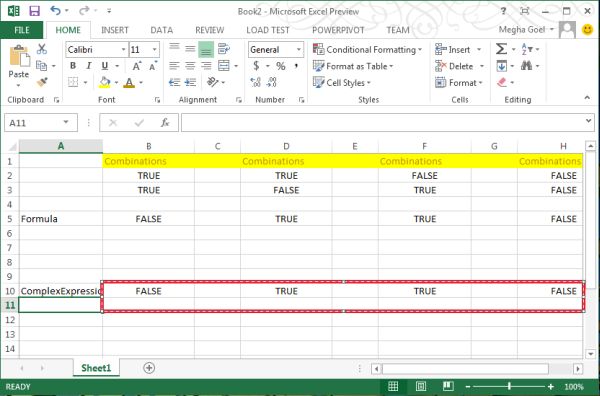The image size is (600, 396).
Task: Decrease font size with smaller A icon
Action: click(153, 66)
